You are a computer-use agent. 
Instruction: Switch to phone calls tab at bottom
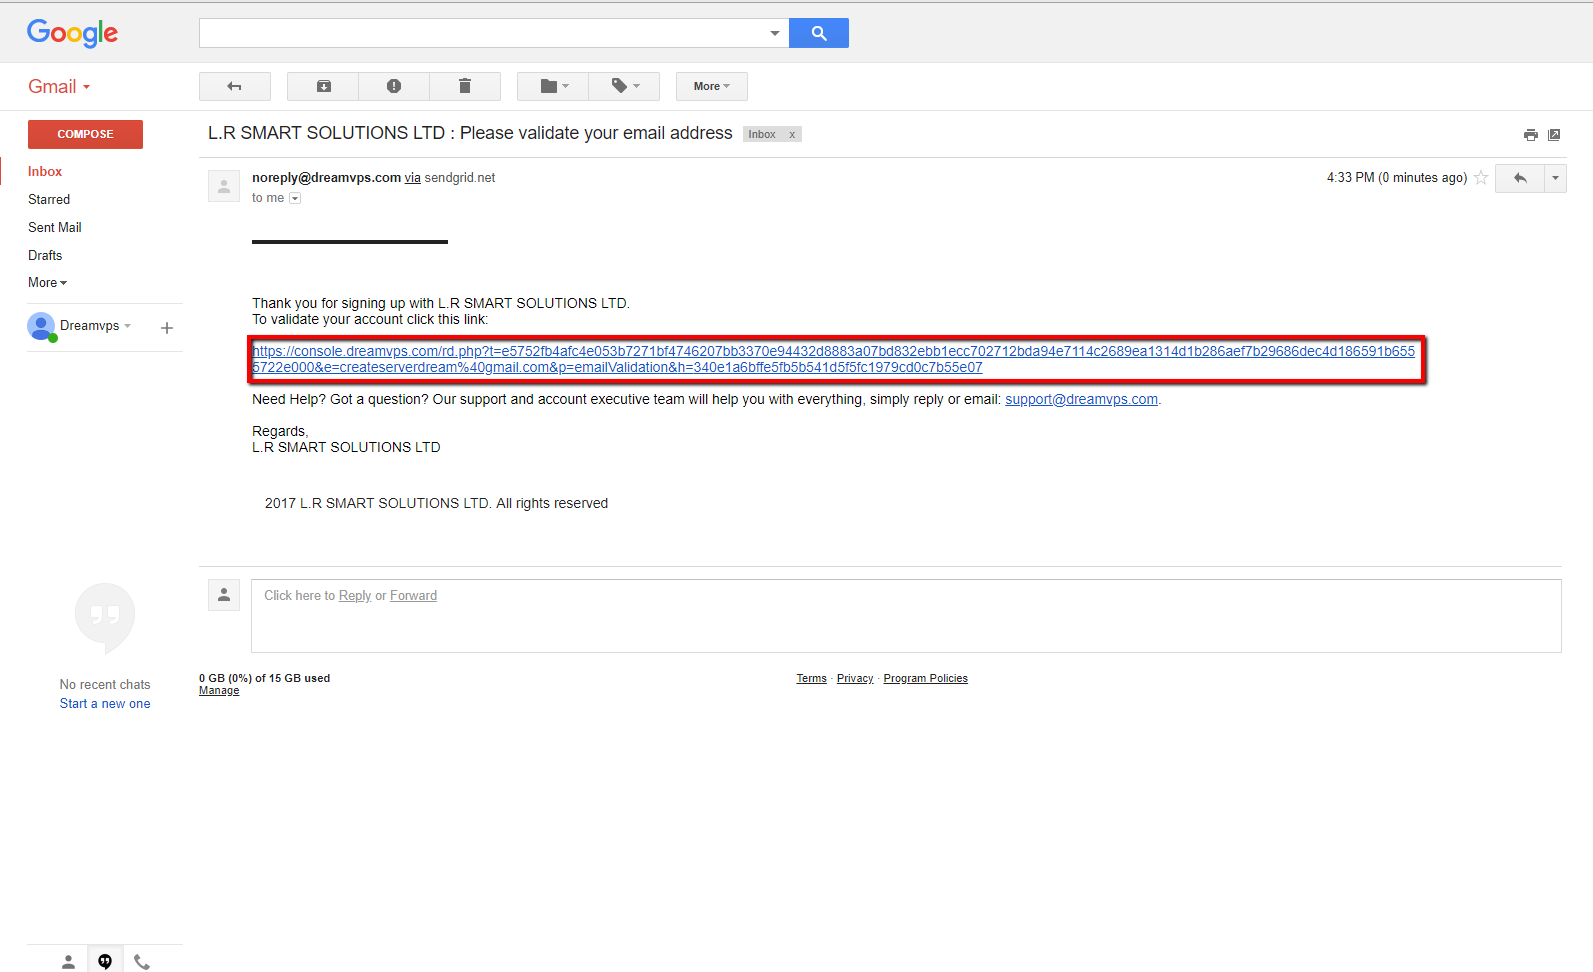142,961
